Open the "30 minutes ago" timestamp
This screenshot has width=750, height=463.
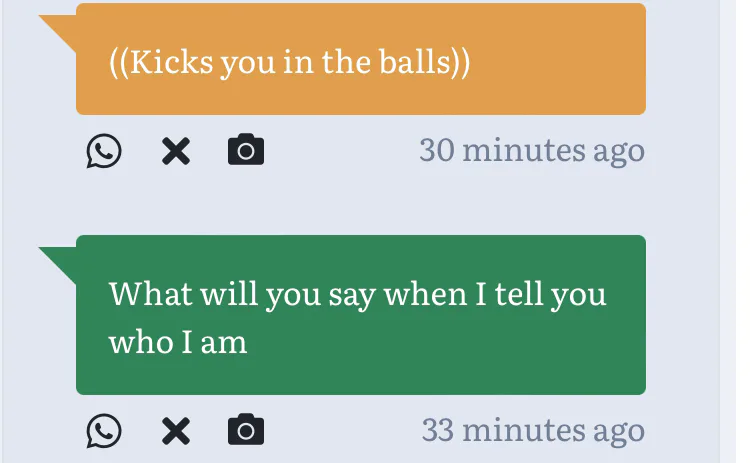[x=531, y=151]
